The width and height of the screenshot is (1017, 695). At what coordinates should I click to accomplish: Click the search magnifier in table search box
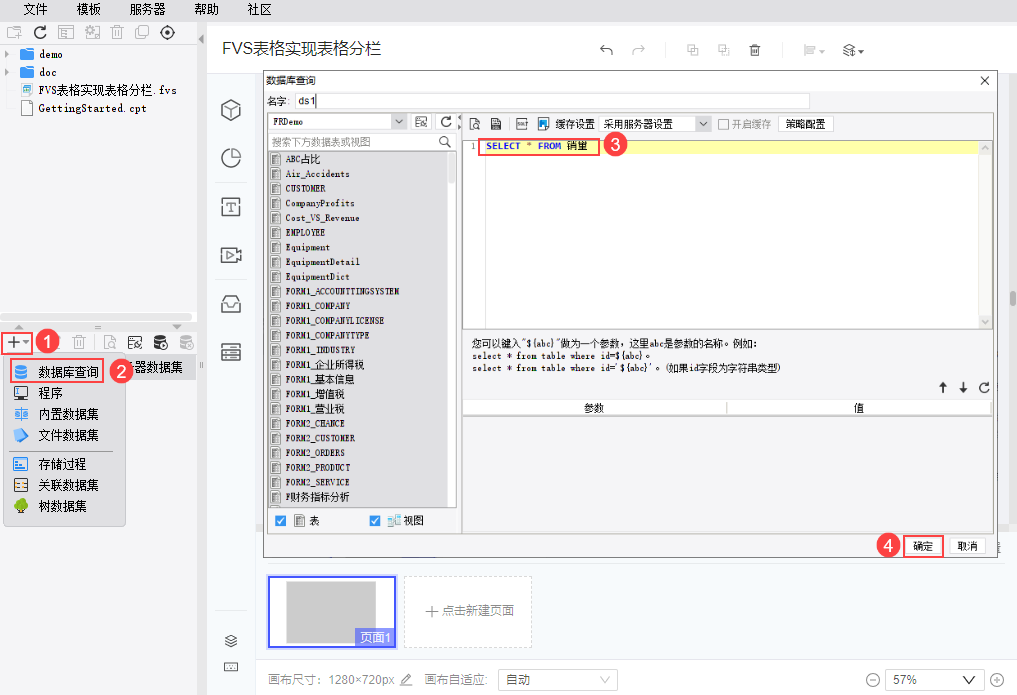pos(445,141)
